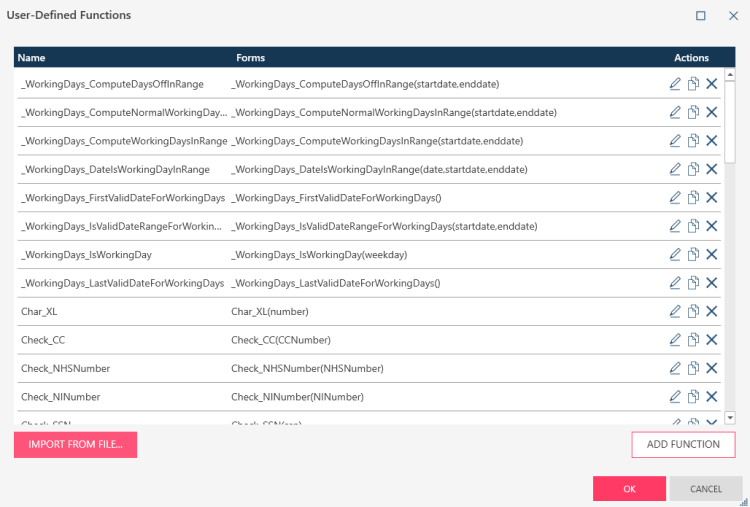
Task: Click the scrollbar up arrow
Action: [730, 75]
